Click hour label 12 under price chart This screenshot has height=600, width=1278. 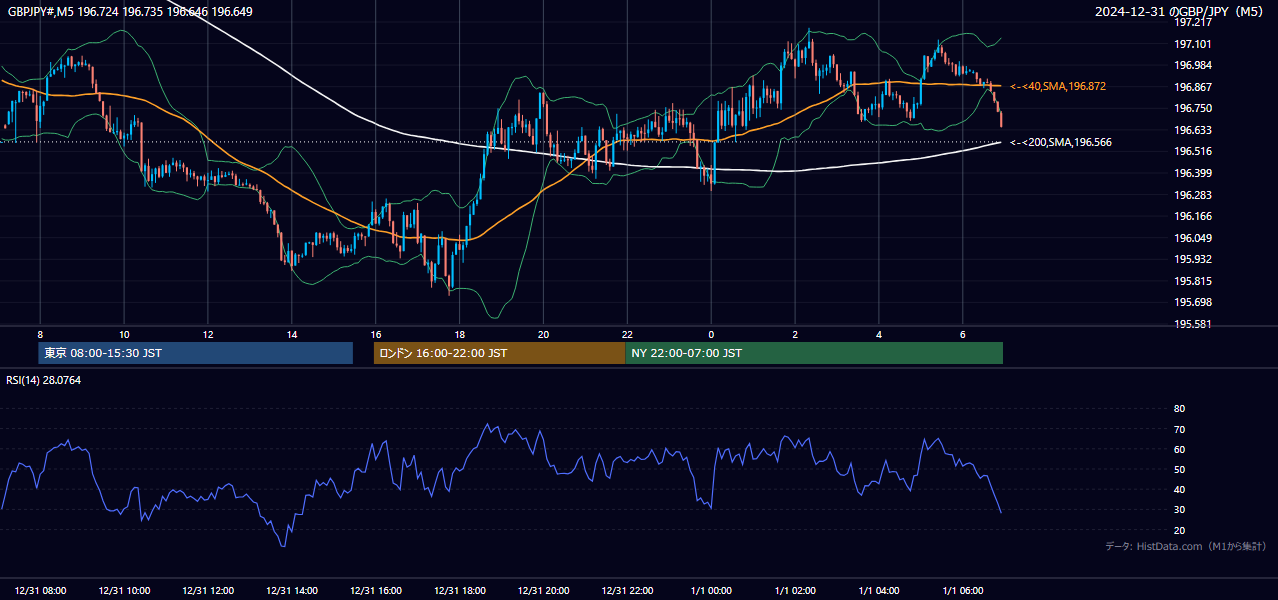coord(208,334)
